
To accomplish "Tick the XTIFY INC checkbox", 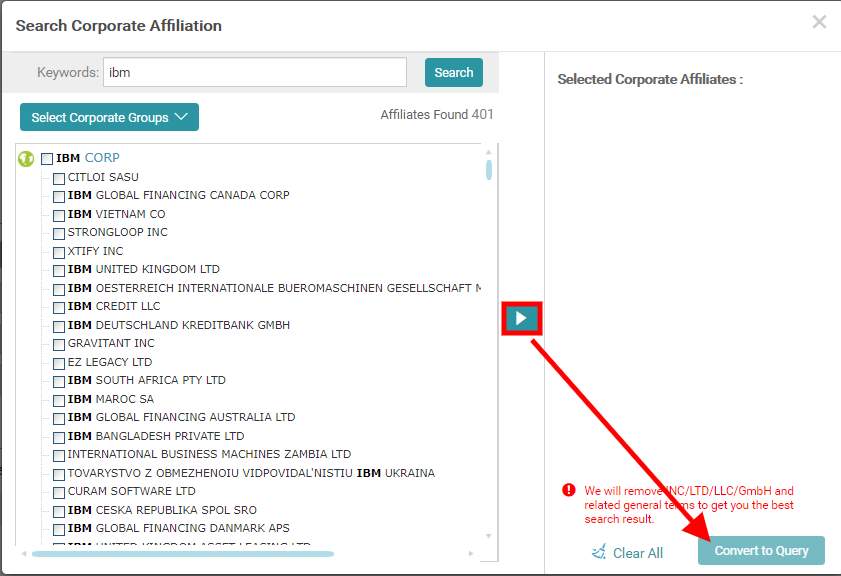I will pos(59,253).
